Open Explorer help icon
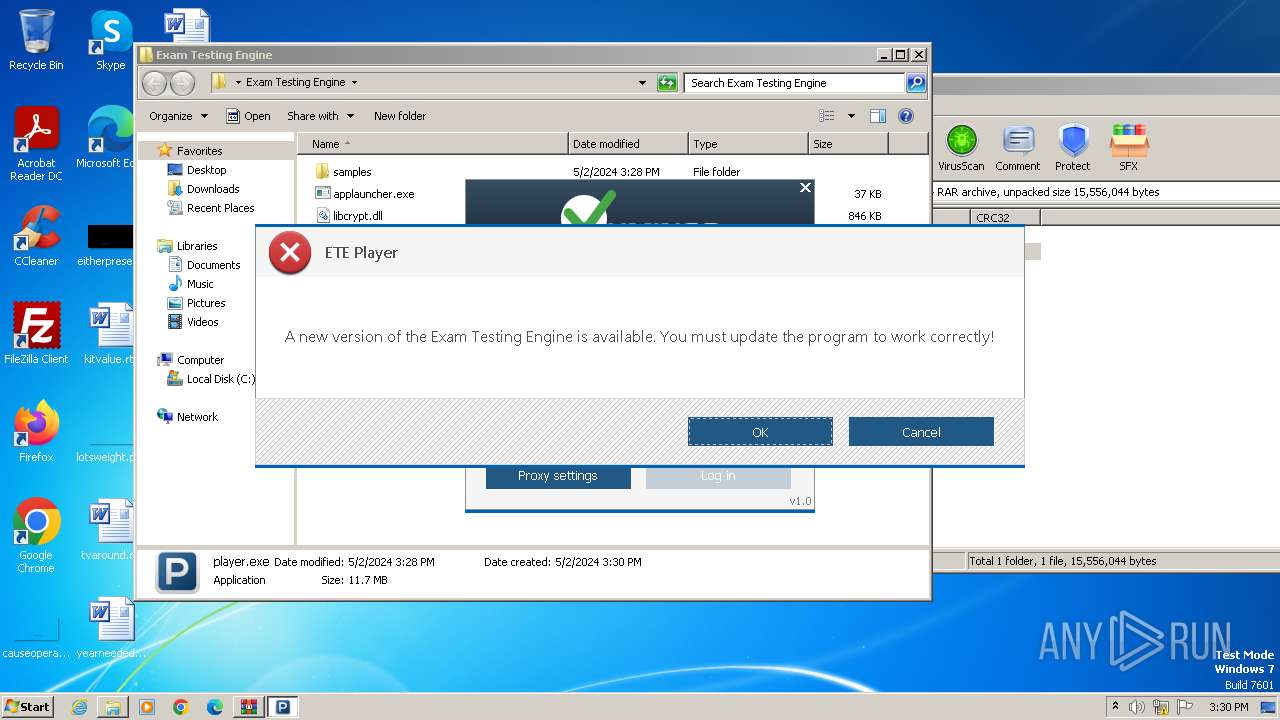The width and height of the screenshot is (1280, 720). point(906,116)
